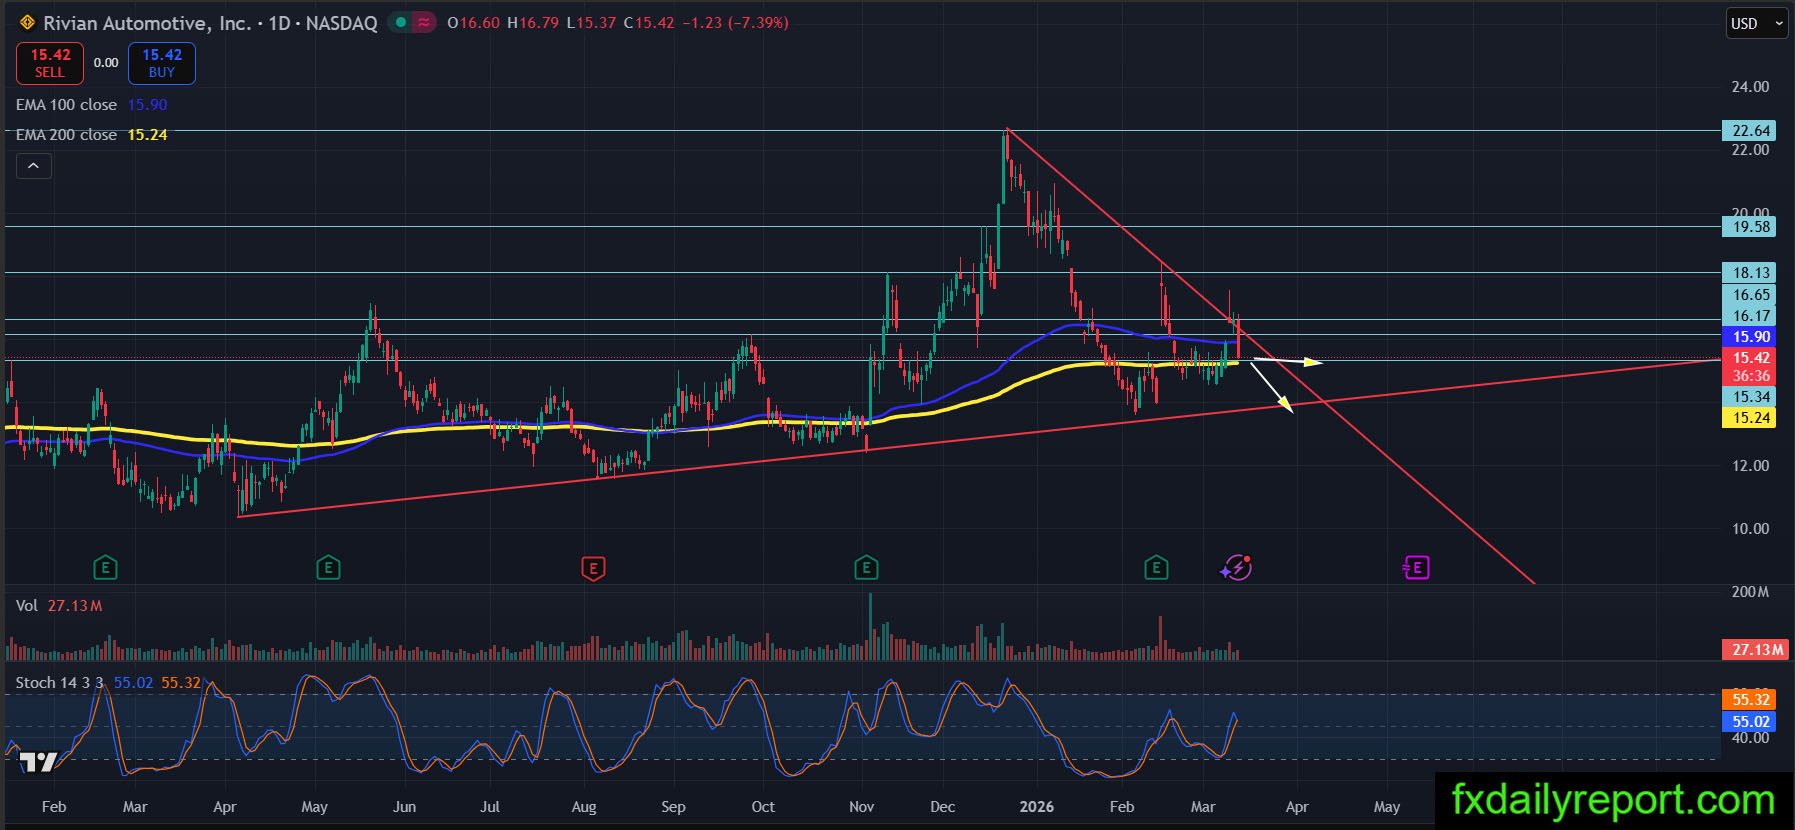The image size is (1795, 830).
Task: Click the 18.13 price level label
Action: 1751,273
